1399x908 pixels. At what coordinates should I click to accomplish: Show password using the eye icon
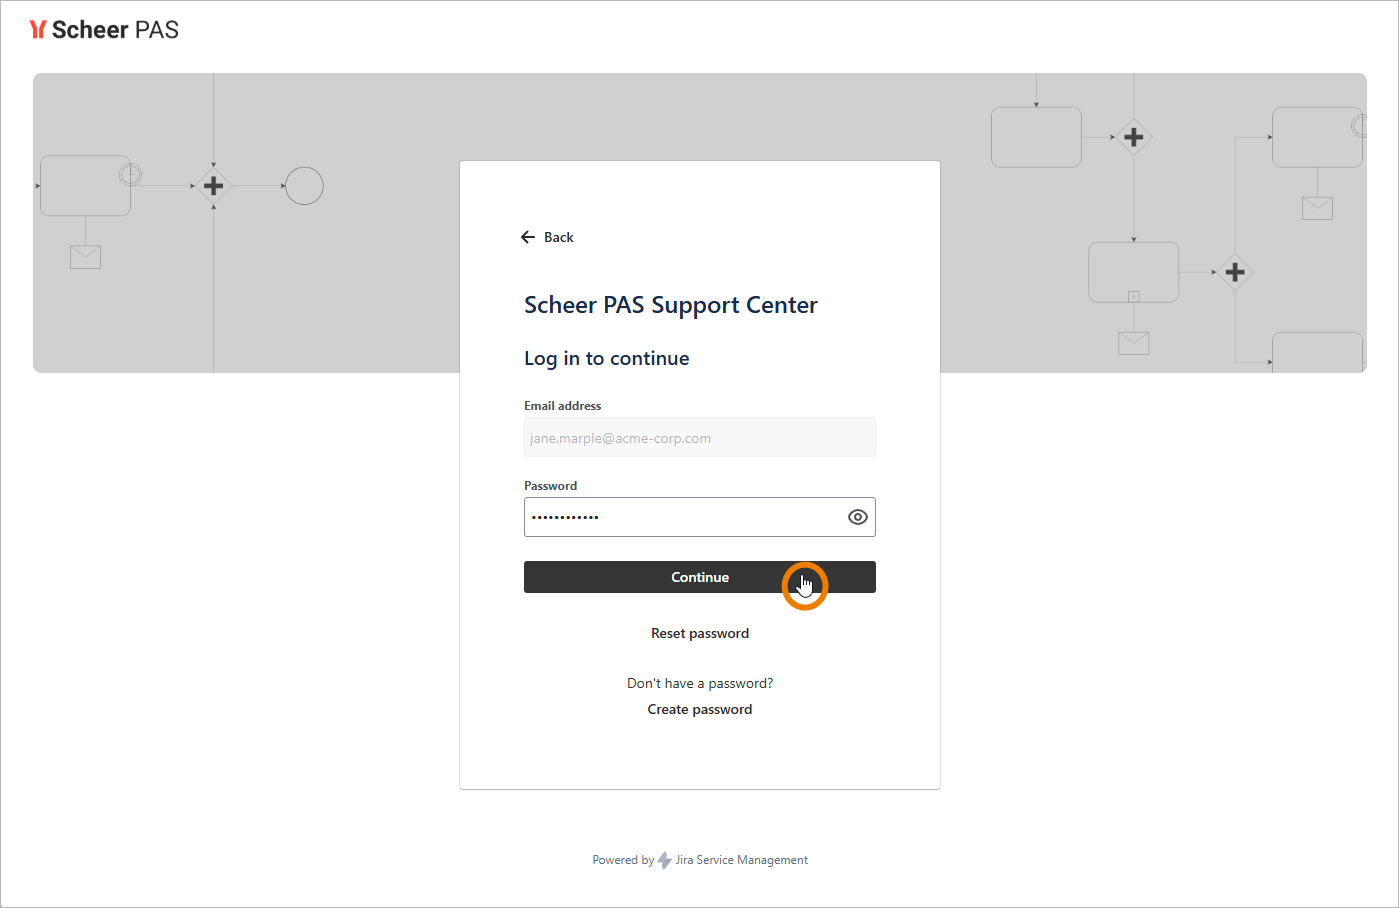[x=858, y=517]
